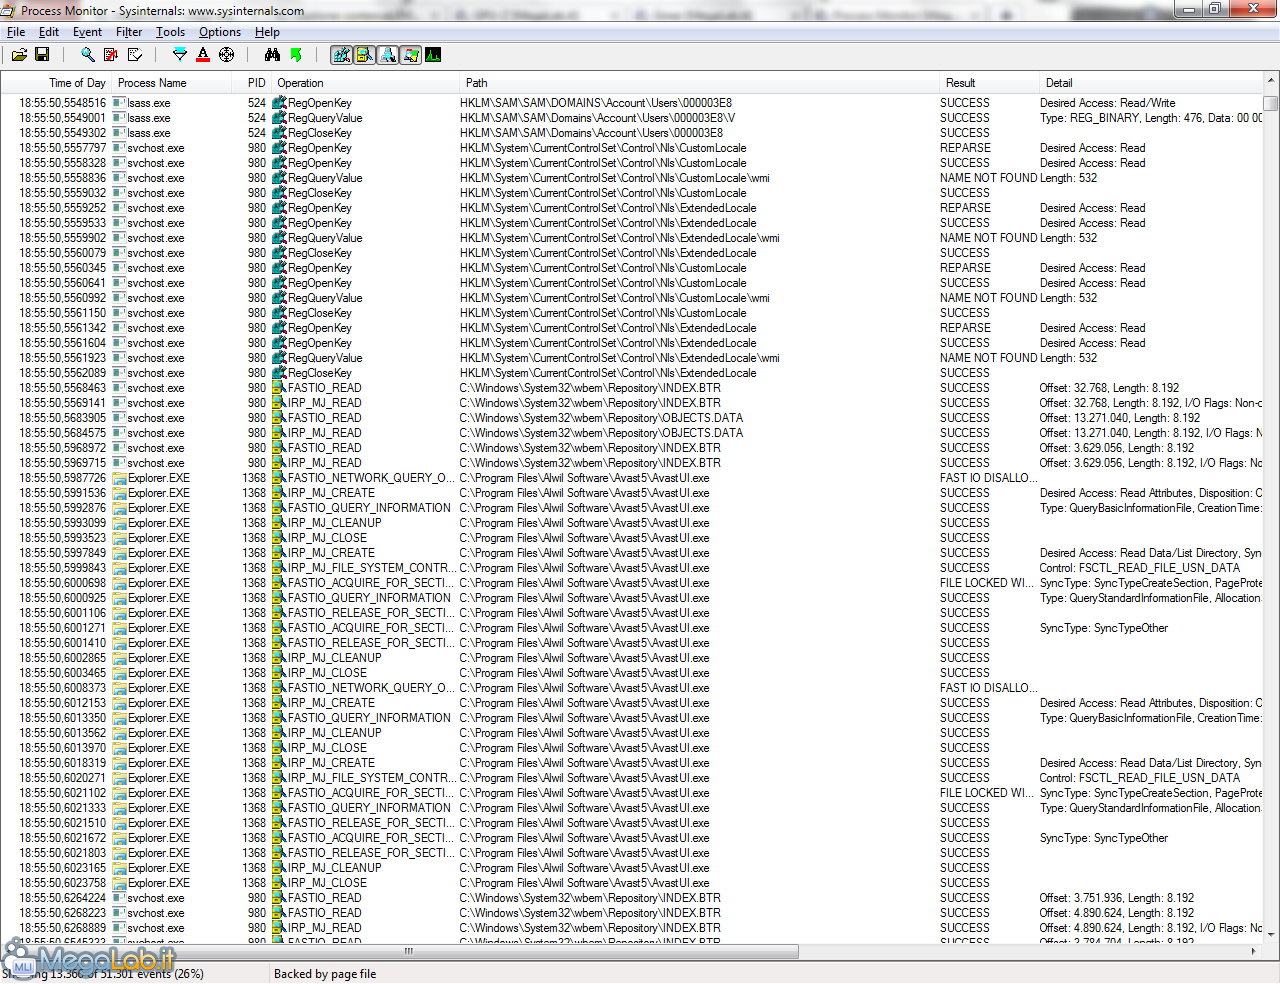Open the Edit menu

[49, 32]
